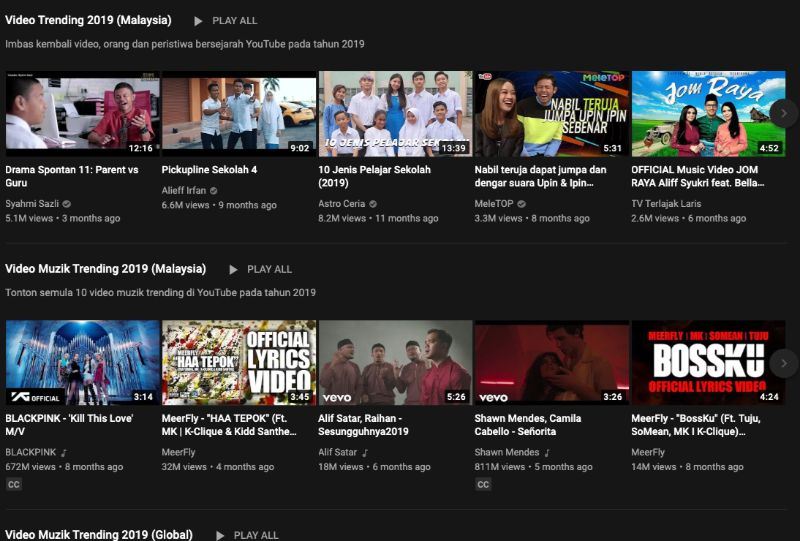The height and width of the screenshot is (541, 800).
Task: Open the Nabil Teruja Jumpa Upin Ipin thumbnail
Action: (552, 114)
